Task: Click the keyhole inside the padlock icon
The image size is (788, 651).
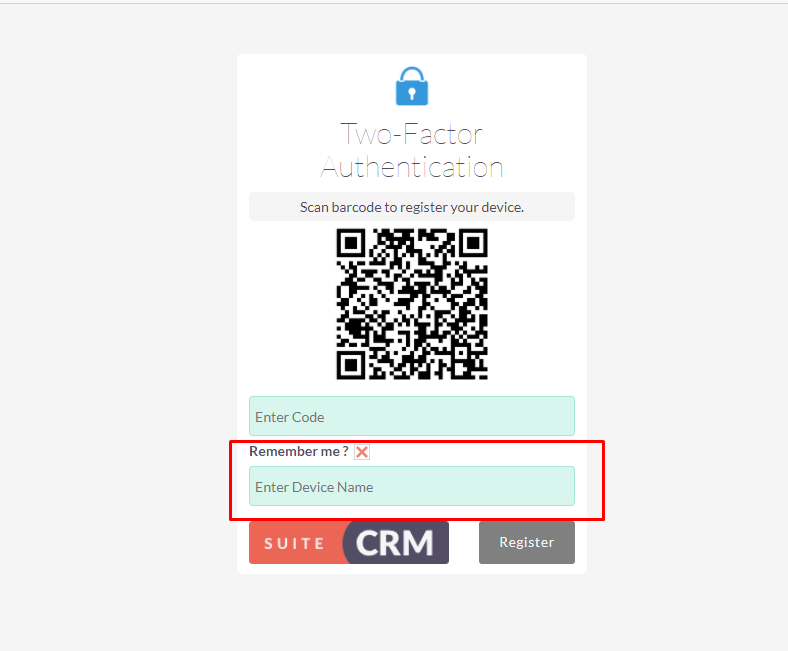Action: pos(412,94)
